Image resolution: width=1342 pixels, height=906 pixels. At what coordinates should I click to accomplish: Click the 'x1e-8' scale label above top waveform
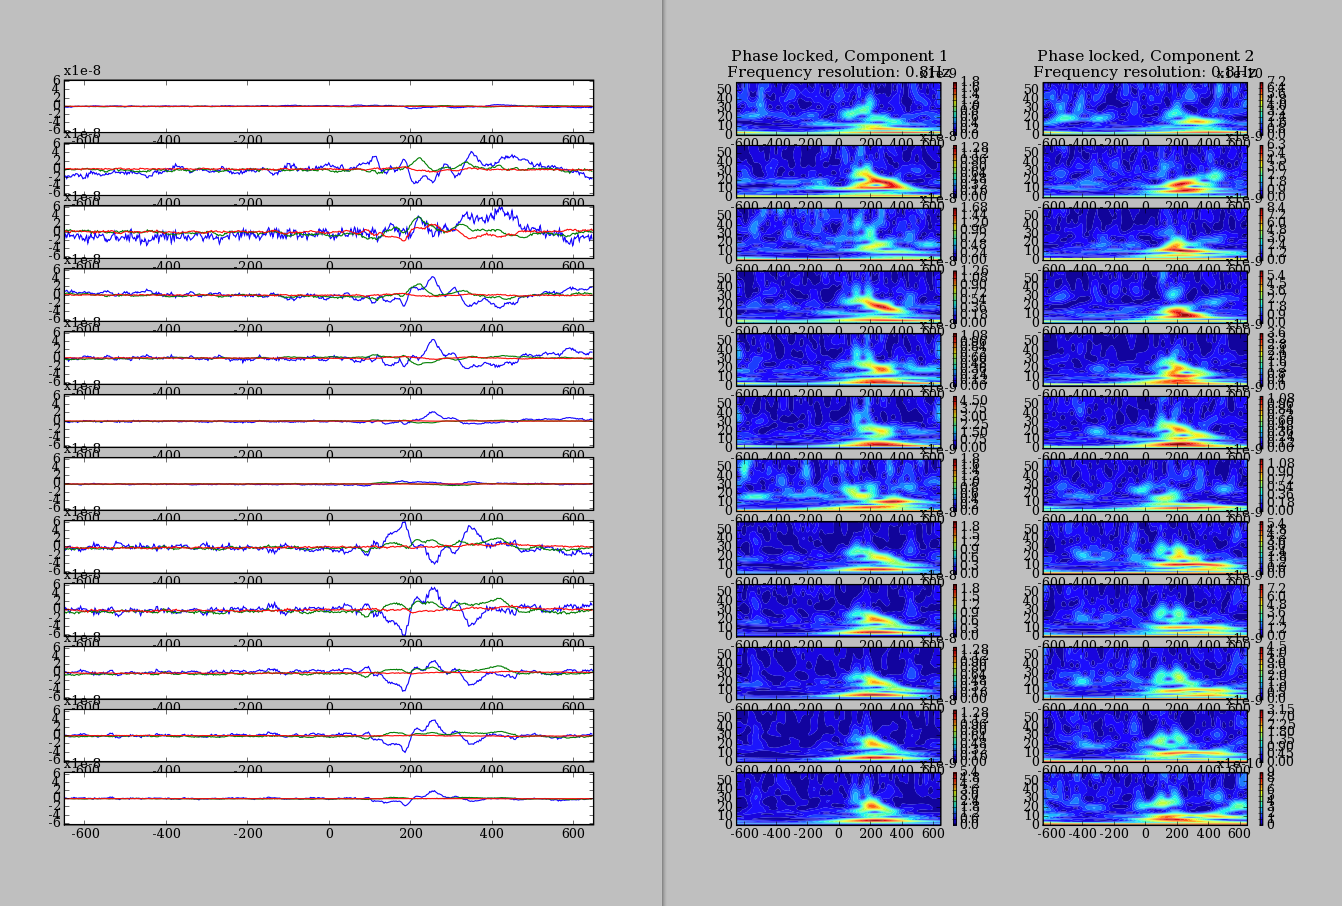point(82,71)
